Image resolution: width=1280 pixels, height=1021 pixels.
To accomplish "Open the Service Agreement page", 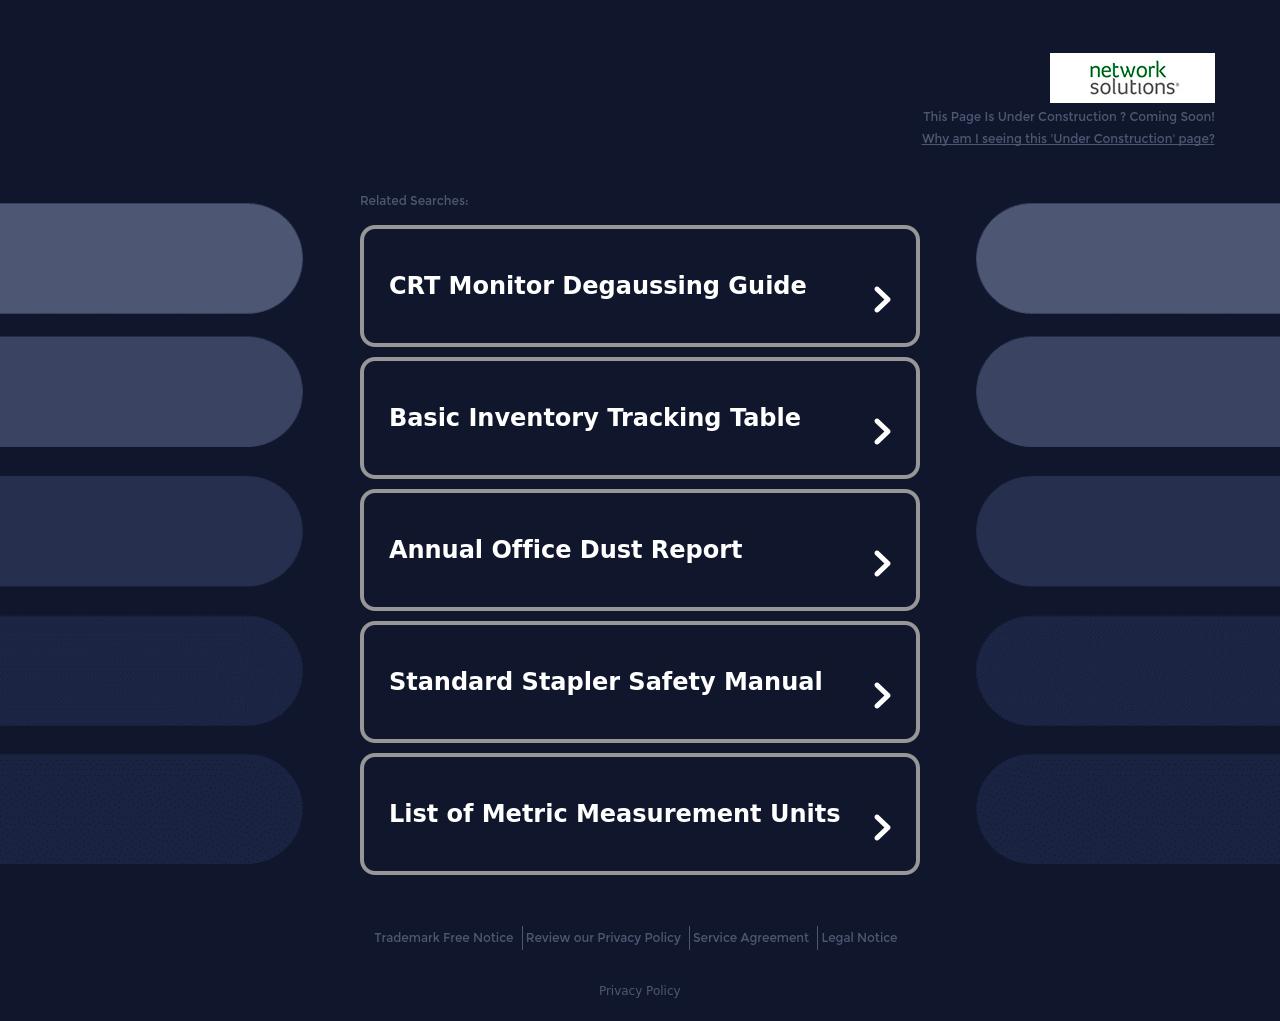I will 750,938.
